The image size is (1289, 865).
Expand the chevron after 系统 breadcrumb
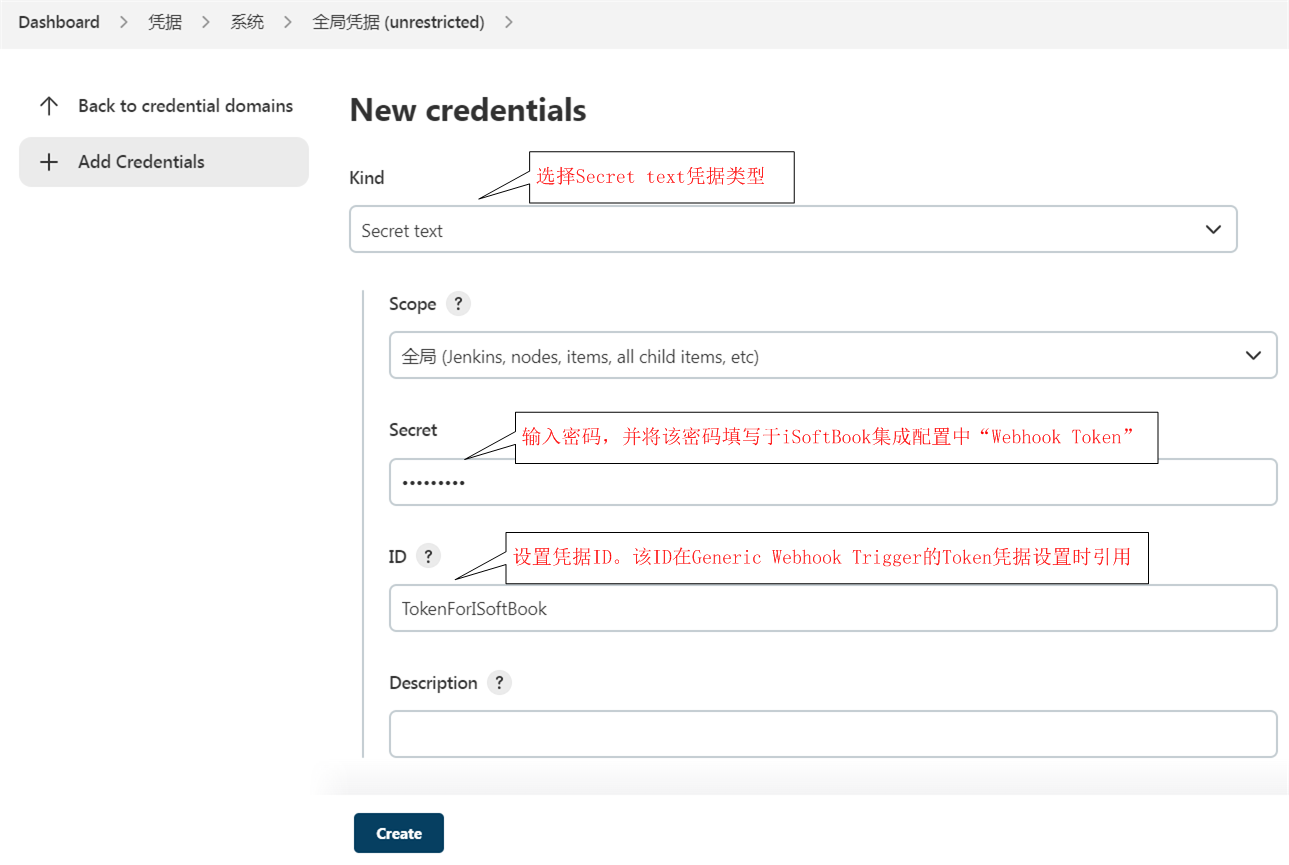[288, 22]
